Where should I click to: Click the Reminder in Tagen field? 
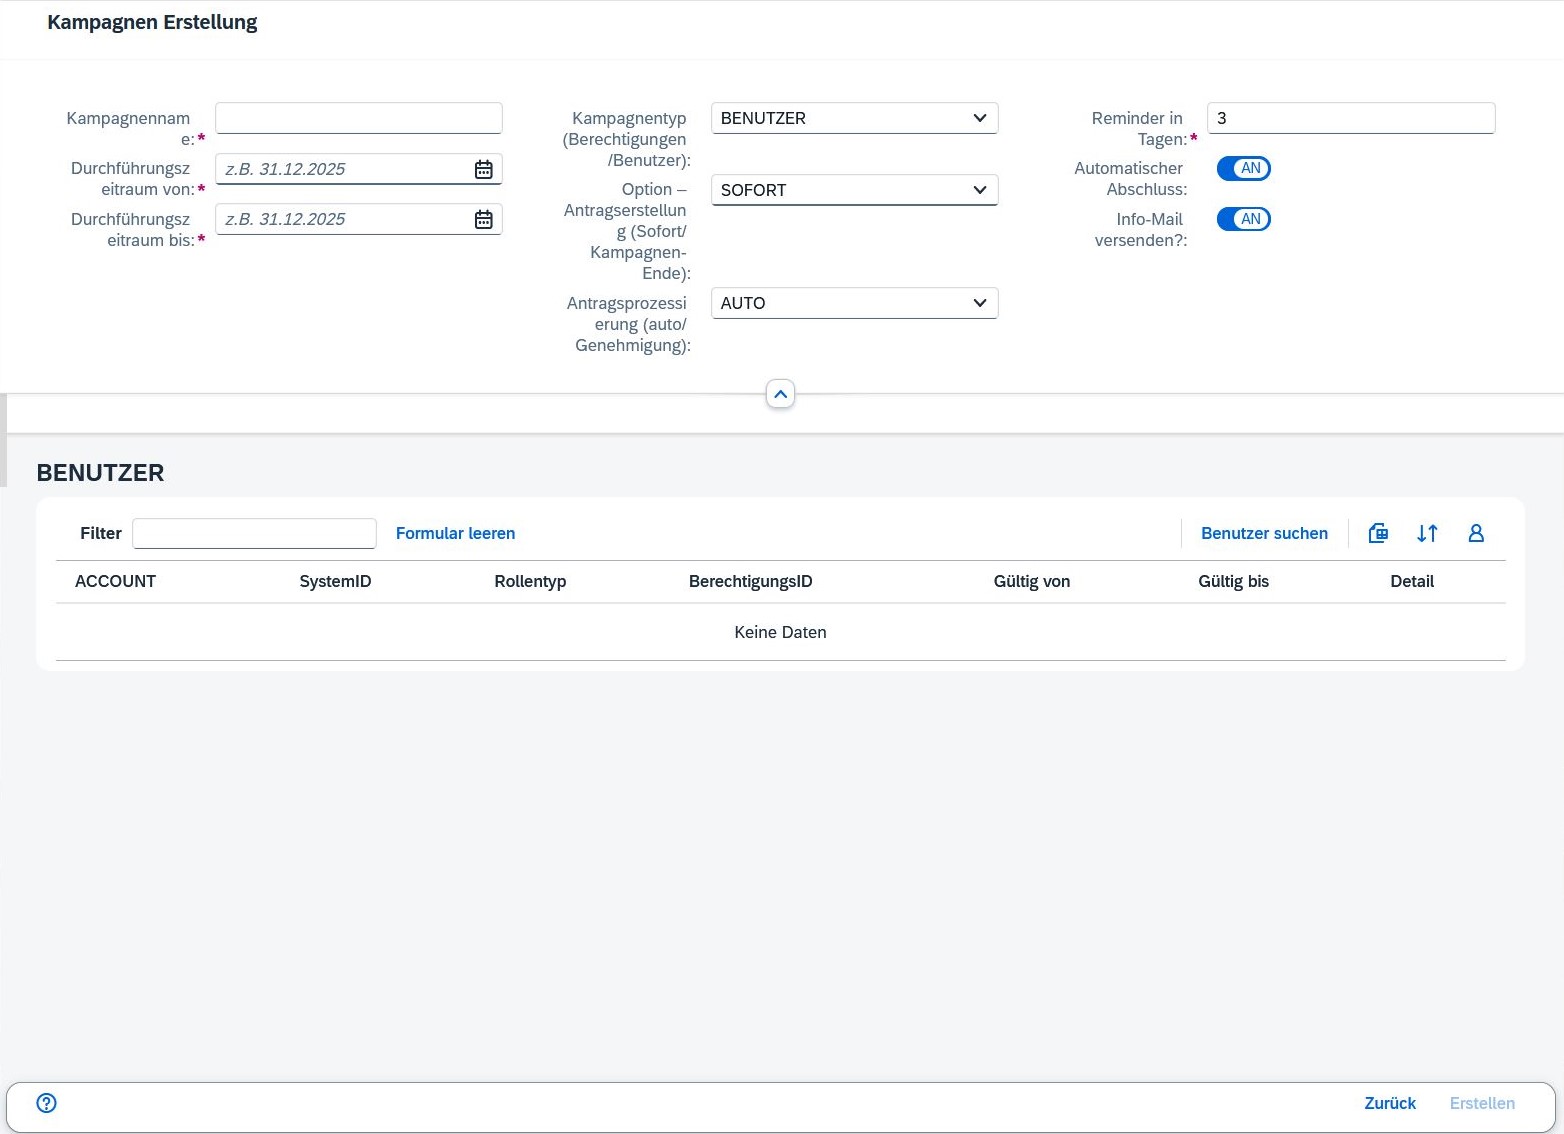[1350, 118]
